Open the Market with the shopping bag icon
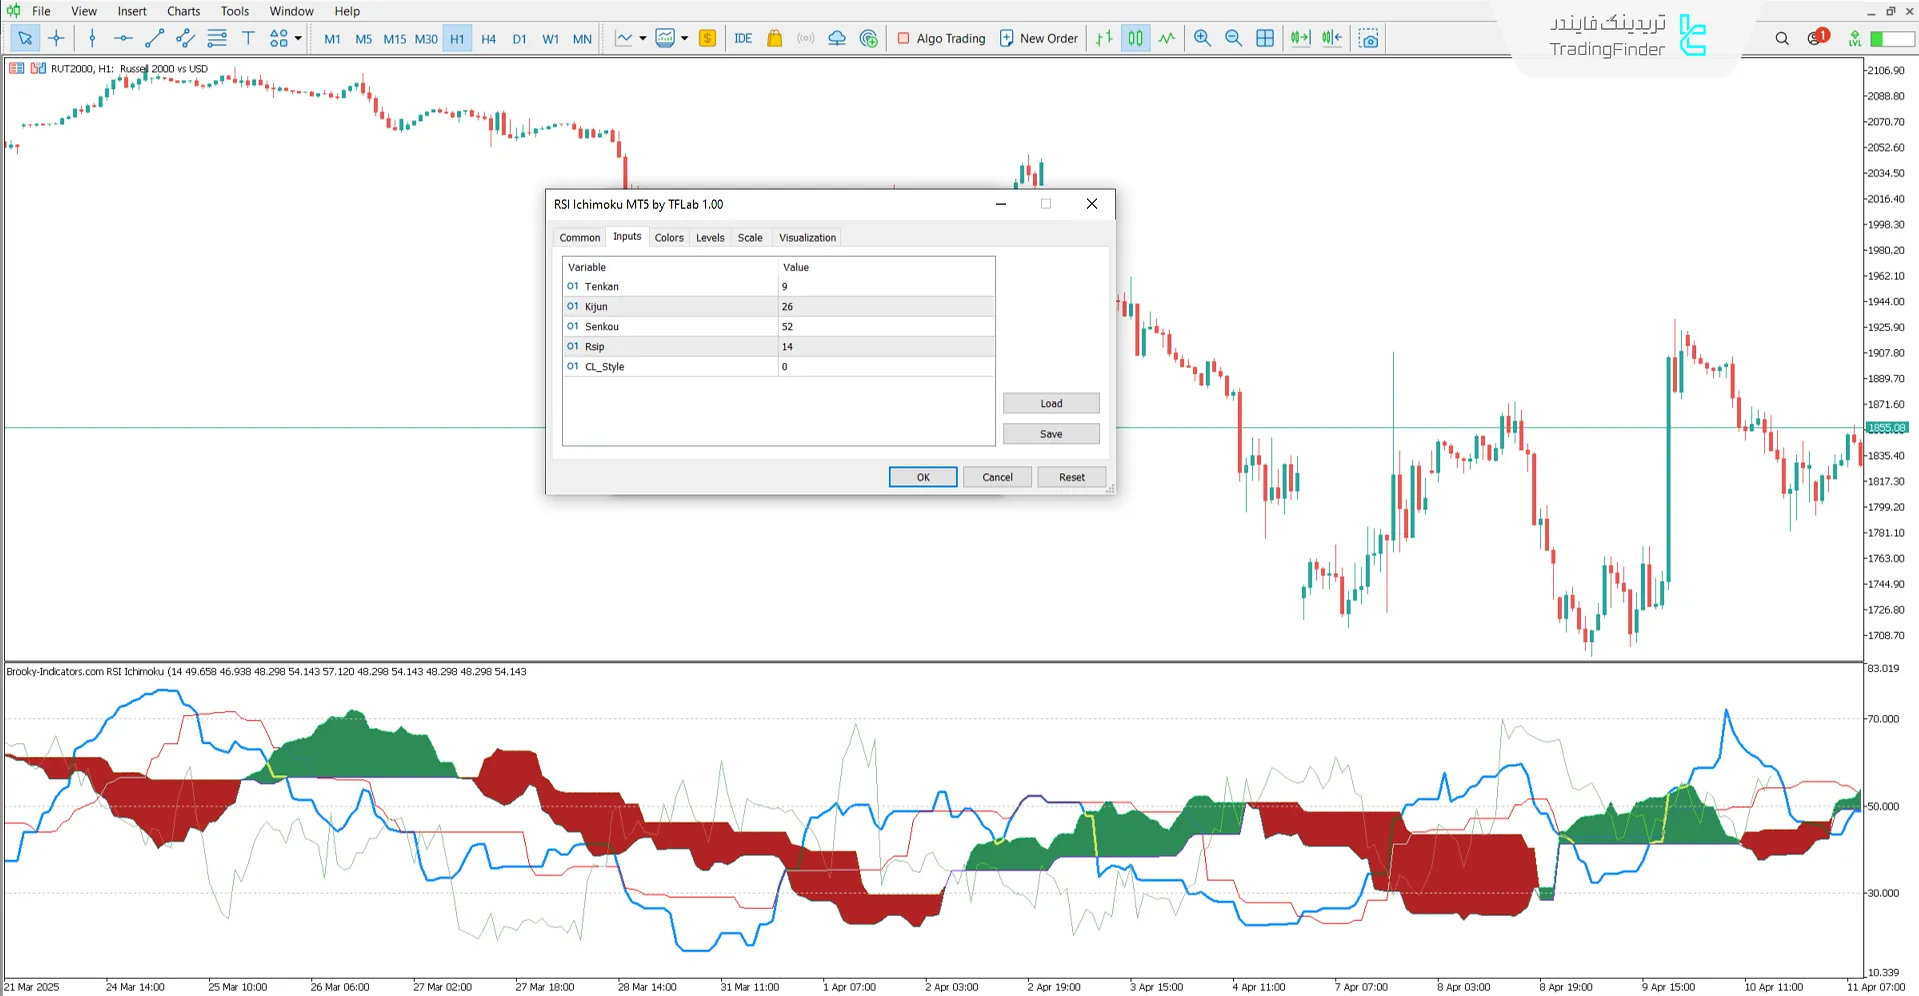1919x996 pixels. (774, 38)
